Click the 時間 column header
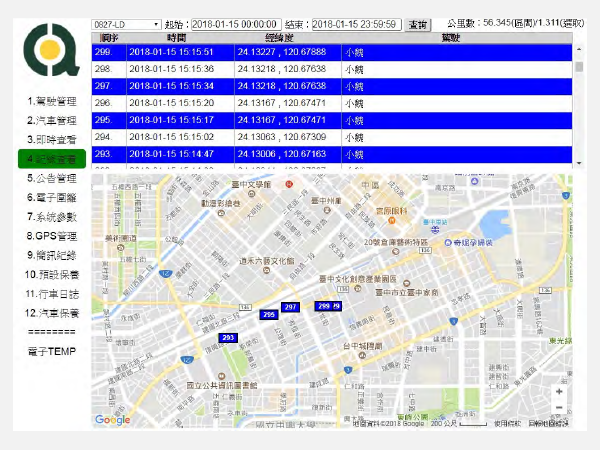The width and height of the screenshot is (600, 450). pyautogui.click(x=176, y=38)
